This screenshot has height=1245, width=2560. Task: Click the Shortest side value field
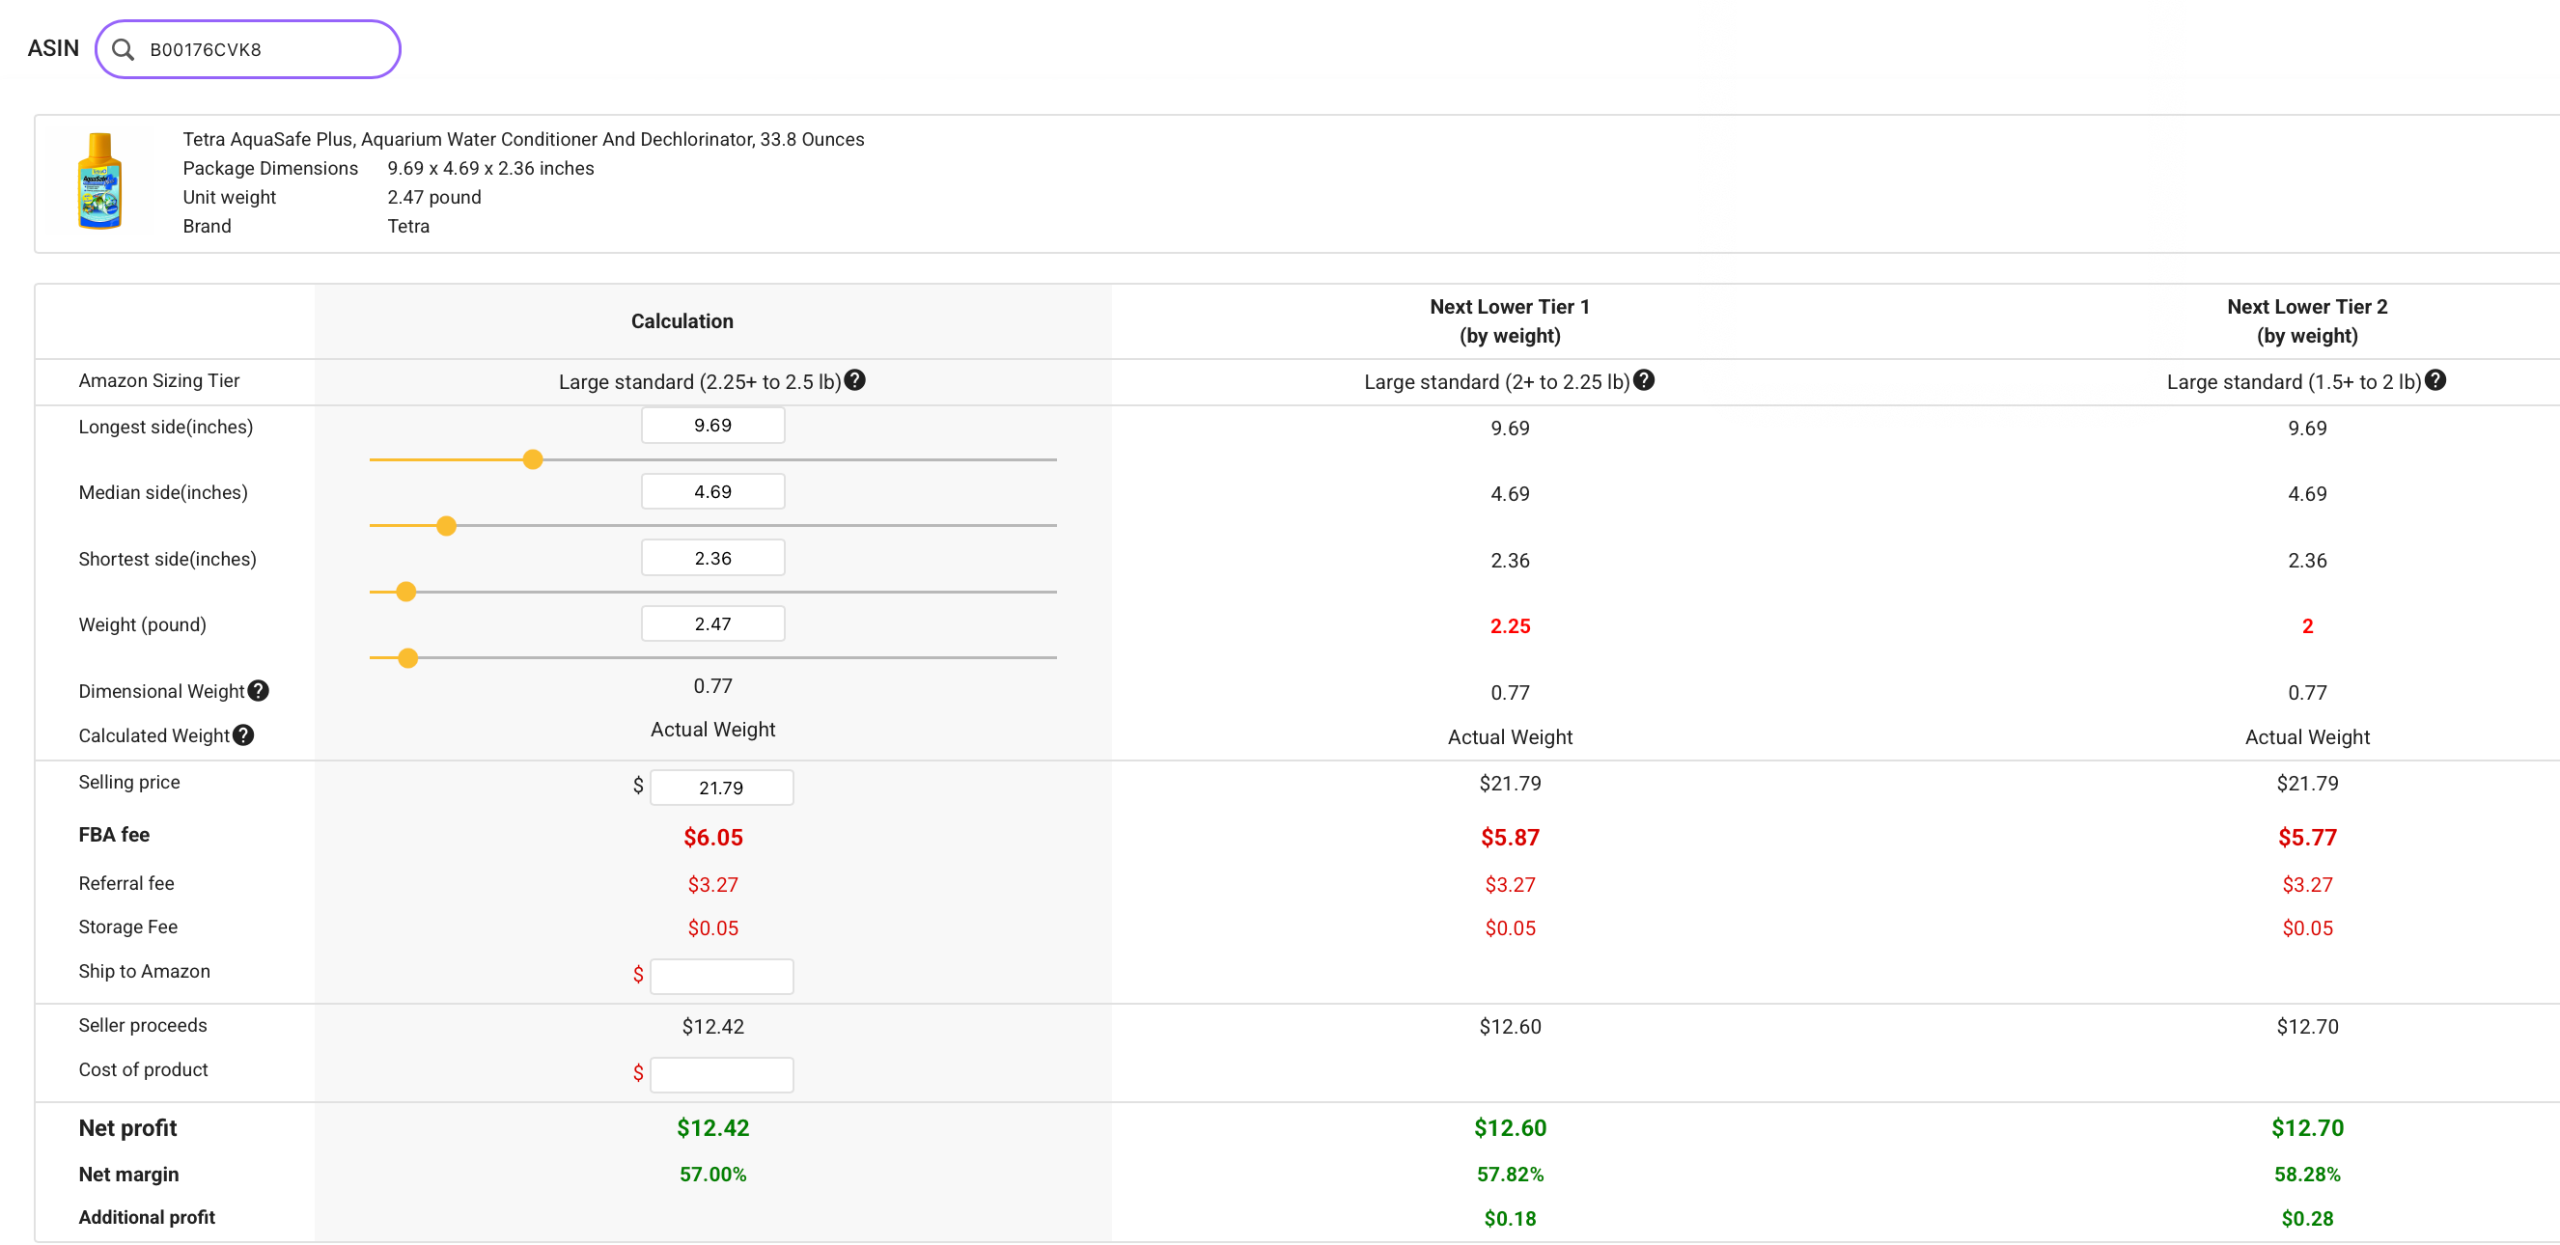coord(712,558)
